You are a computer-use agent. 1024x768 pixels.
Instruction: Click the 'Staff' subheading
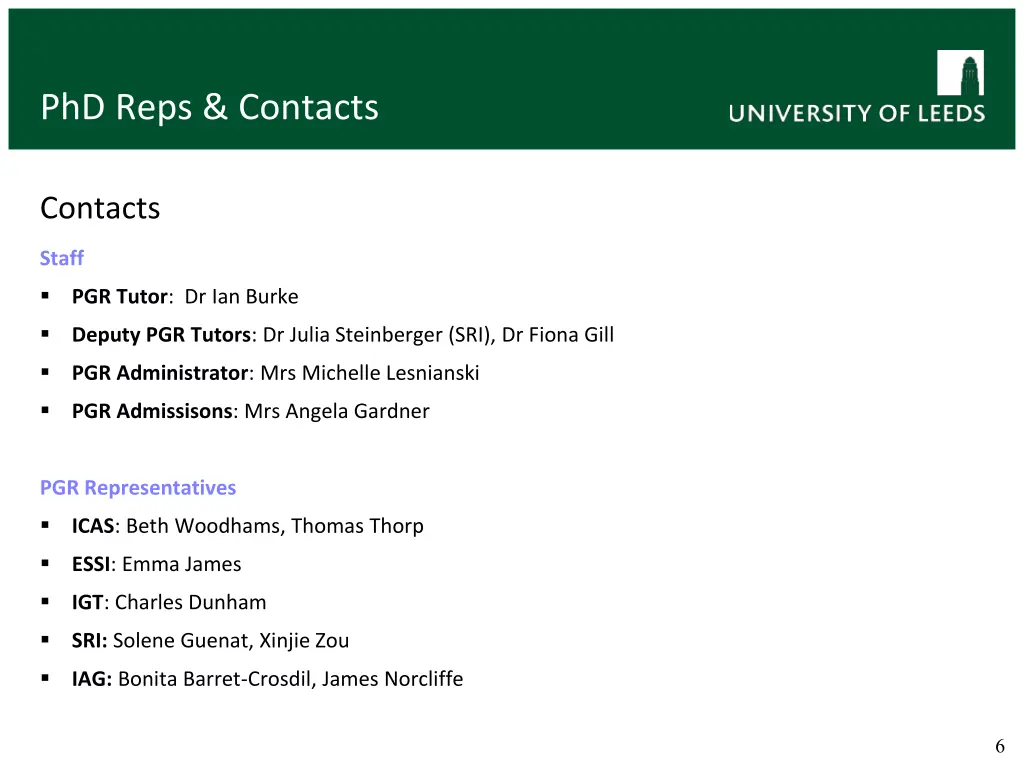[61, 258]
